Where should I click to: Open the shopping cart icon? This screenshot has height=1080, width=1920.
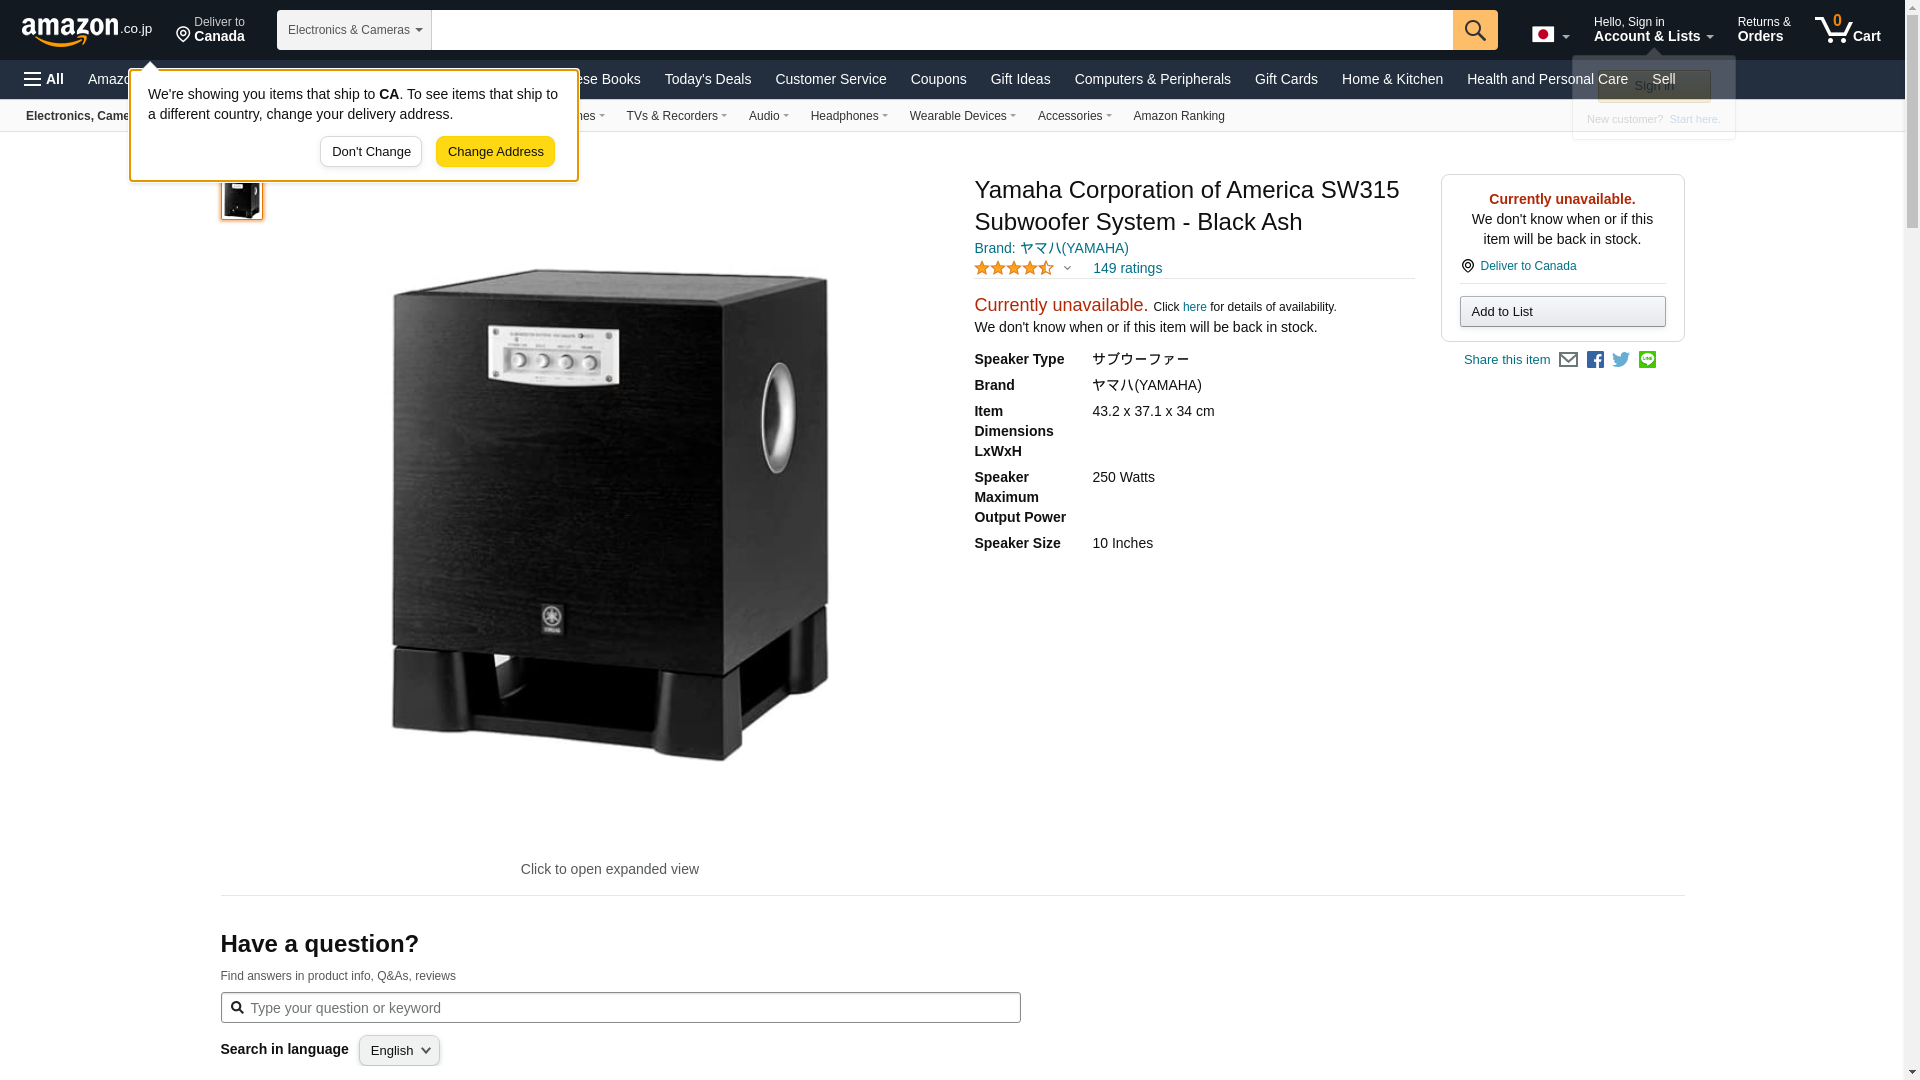coord(1848,29)
